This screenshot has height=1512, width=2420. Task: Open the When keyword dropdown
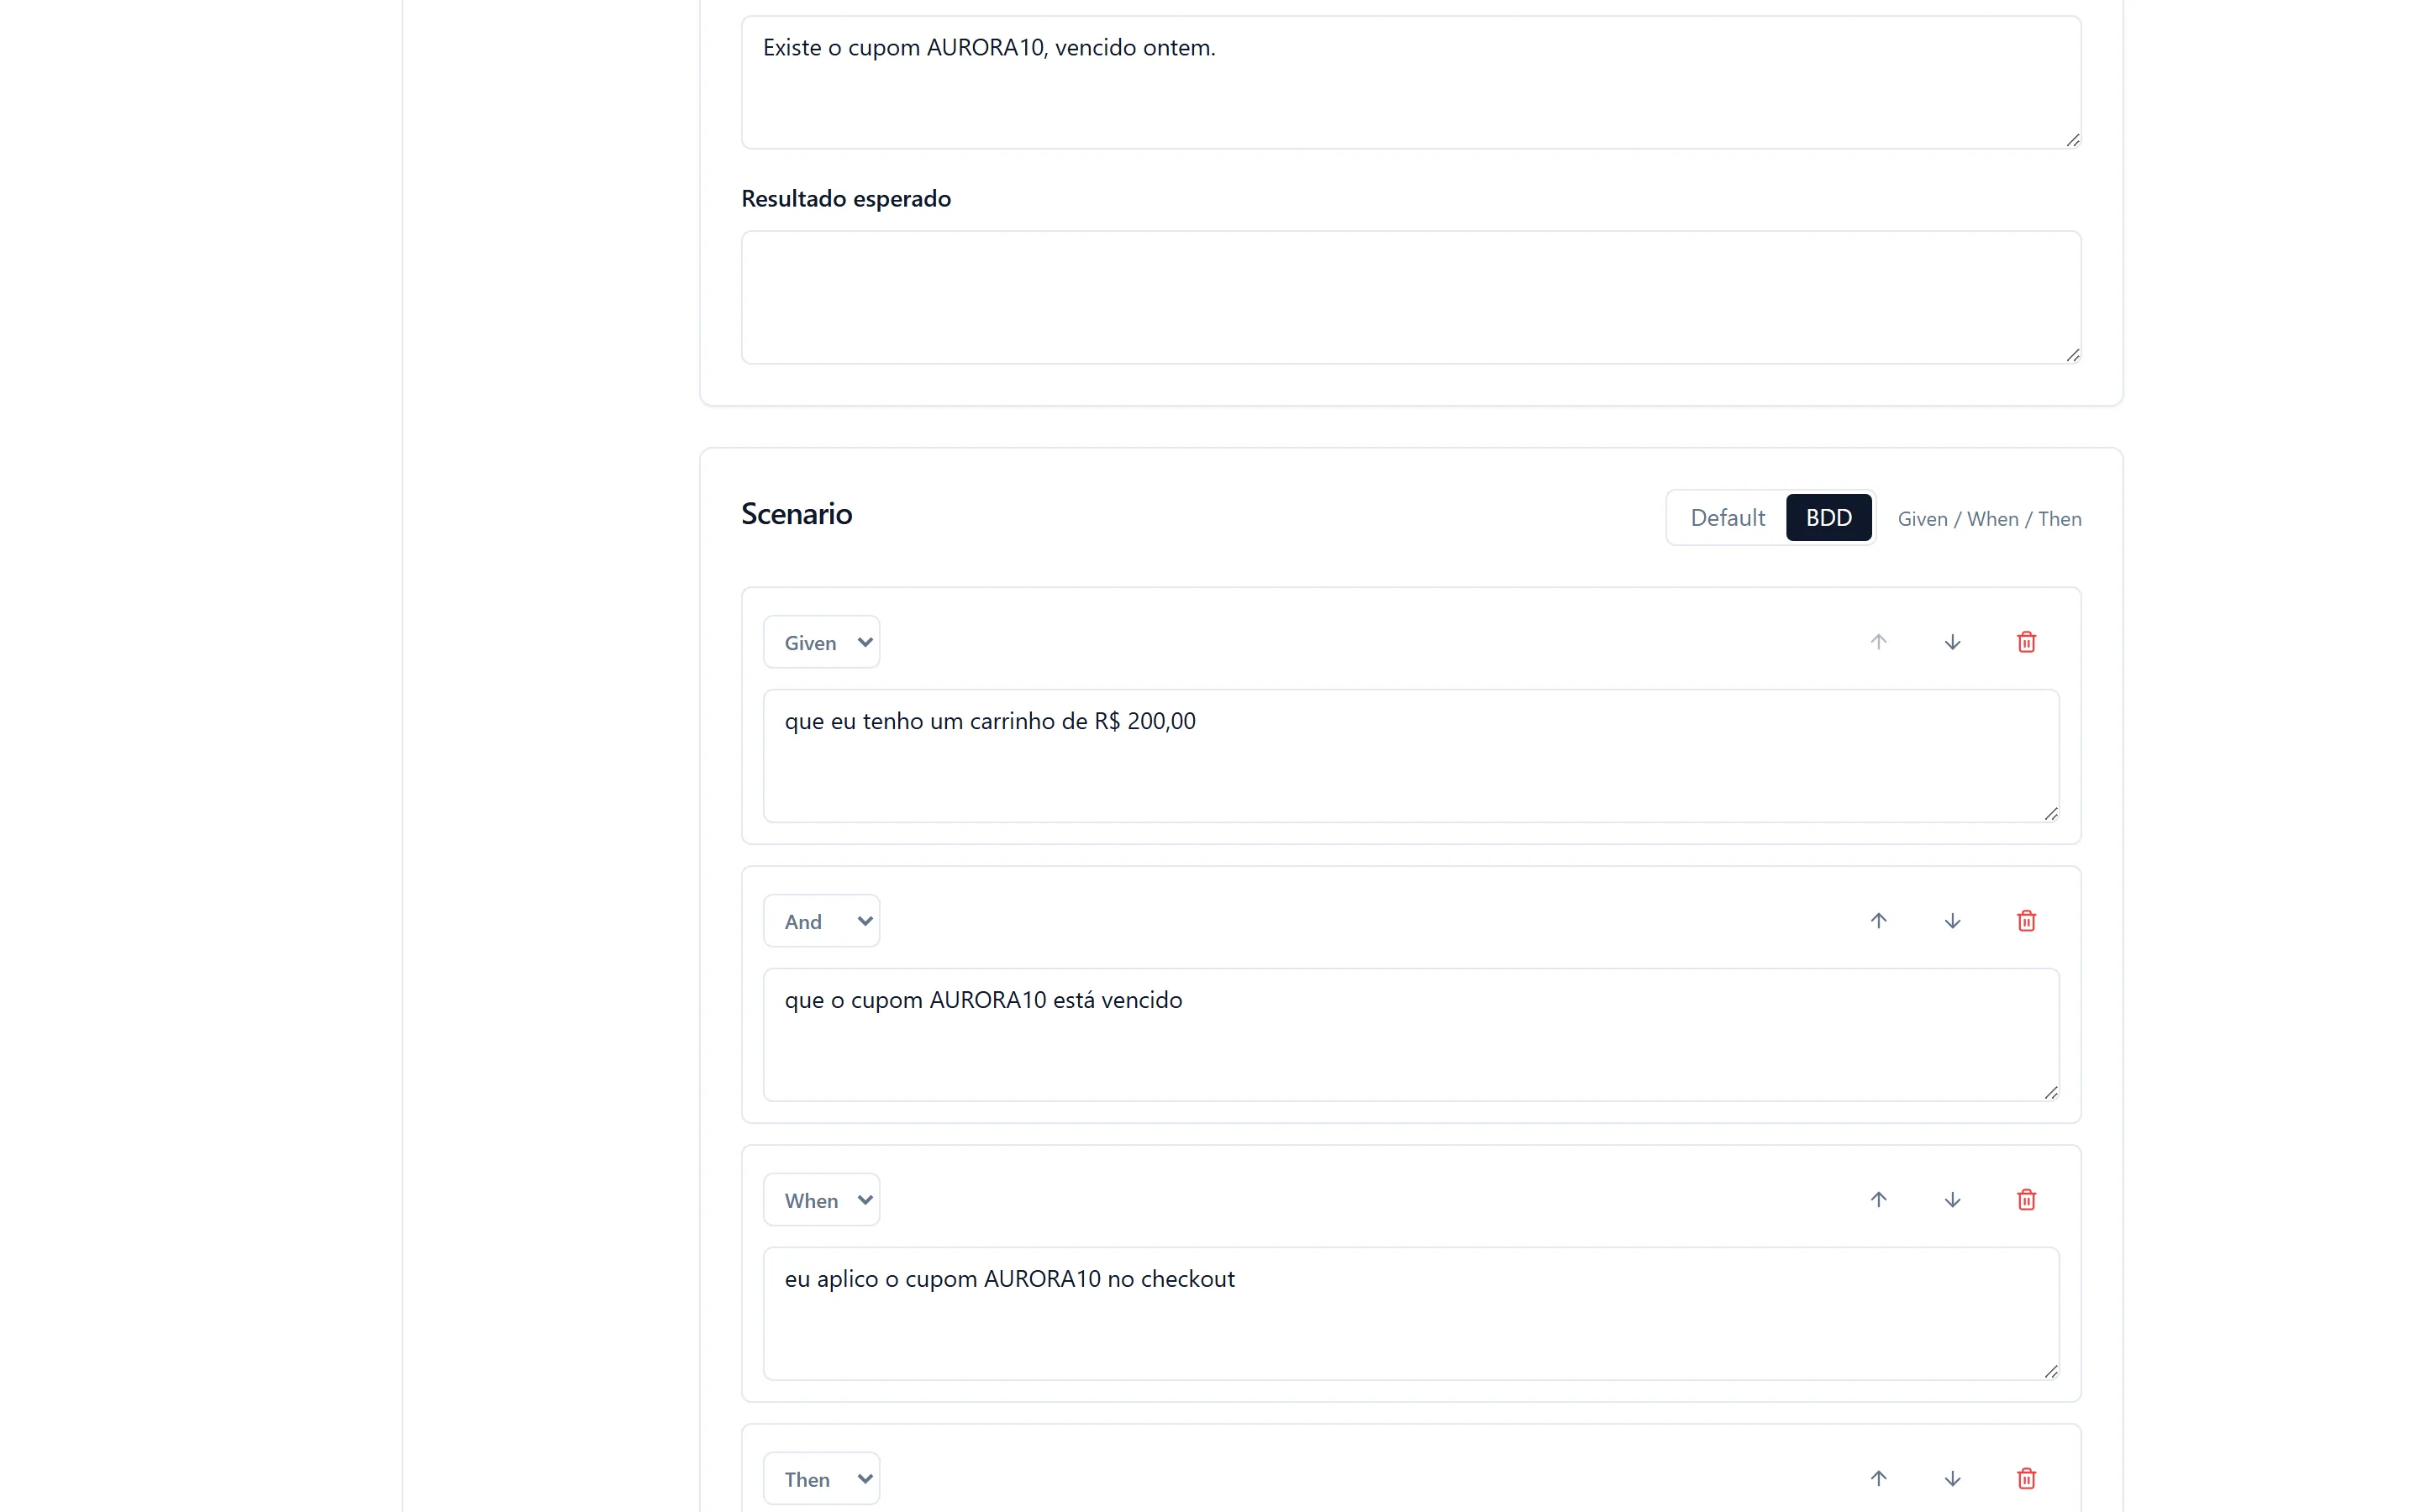[x=821, y=1200]
